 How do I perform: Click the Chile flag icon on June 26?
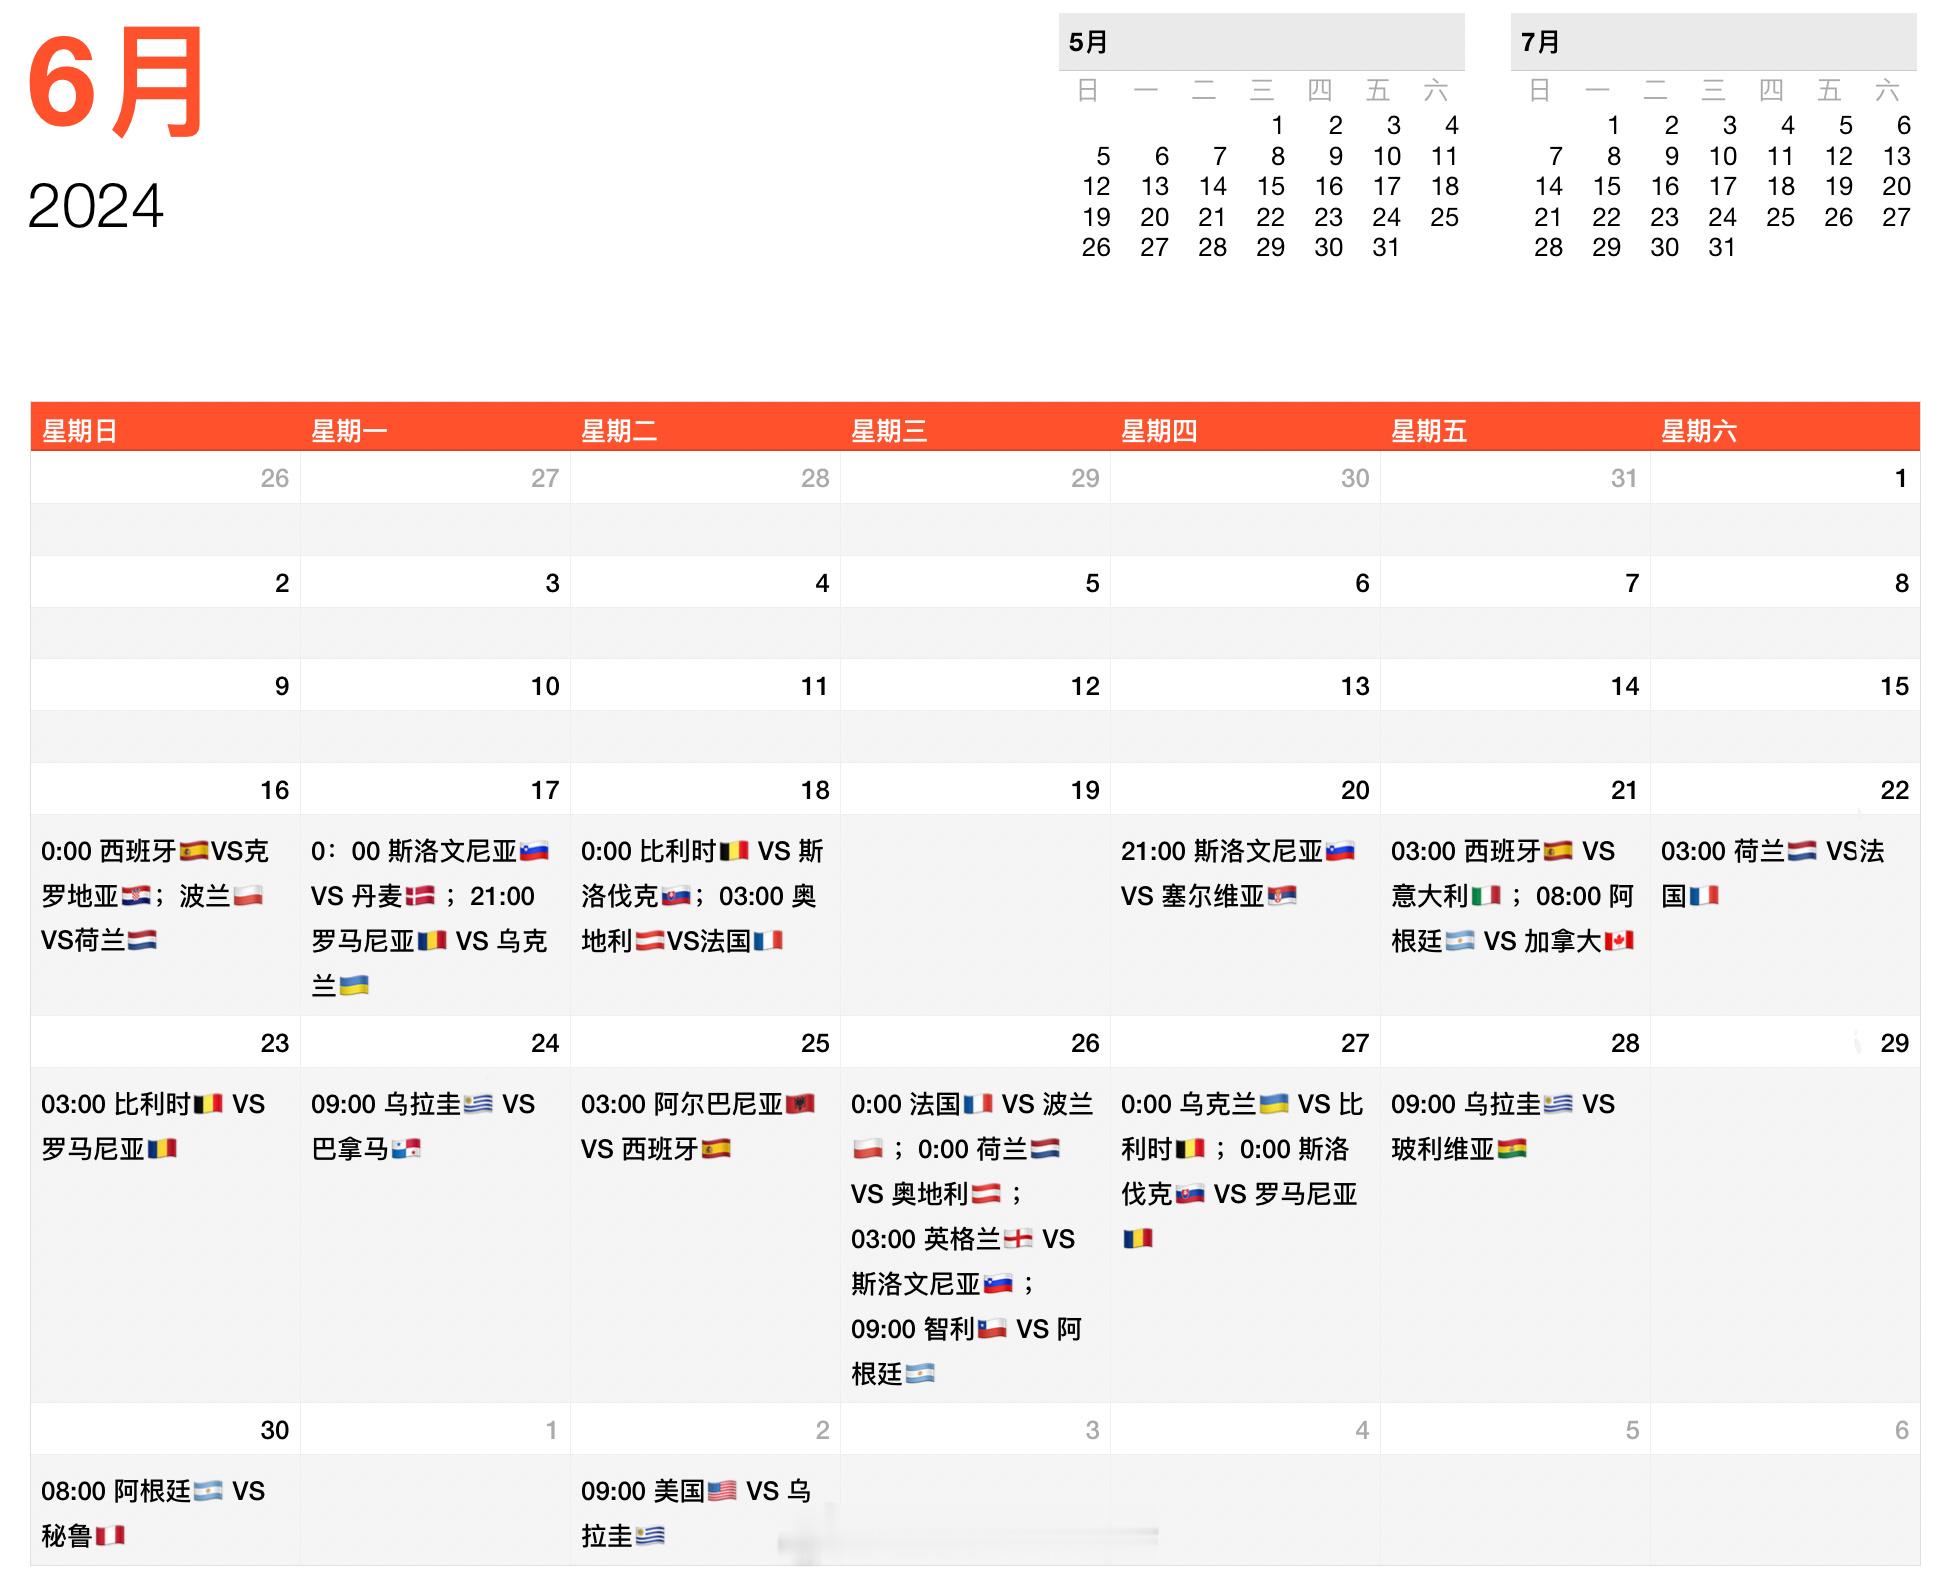pos(990,1328)
